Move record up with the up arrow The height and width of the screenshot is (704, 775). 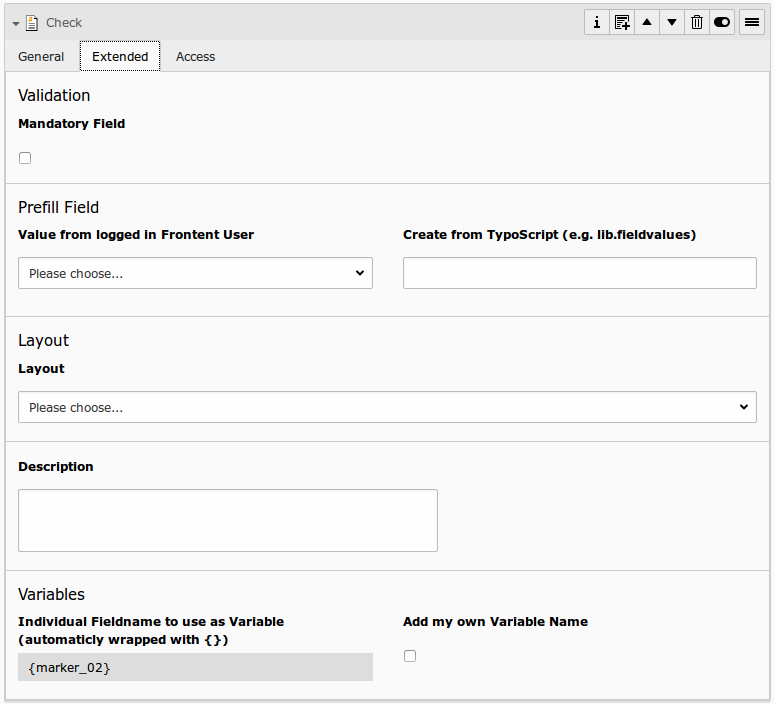647,22
